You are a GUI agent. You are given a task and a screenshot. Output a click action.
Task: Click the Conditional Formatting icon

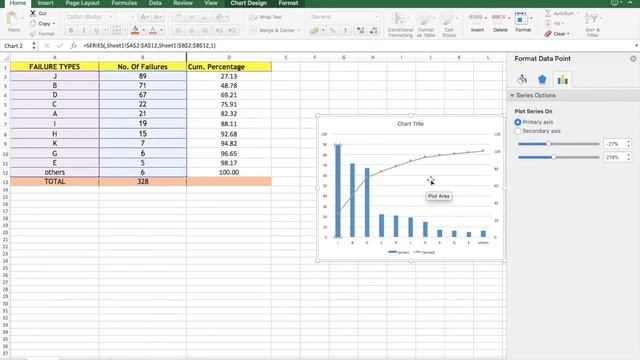pos(400,19)
